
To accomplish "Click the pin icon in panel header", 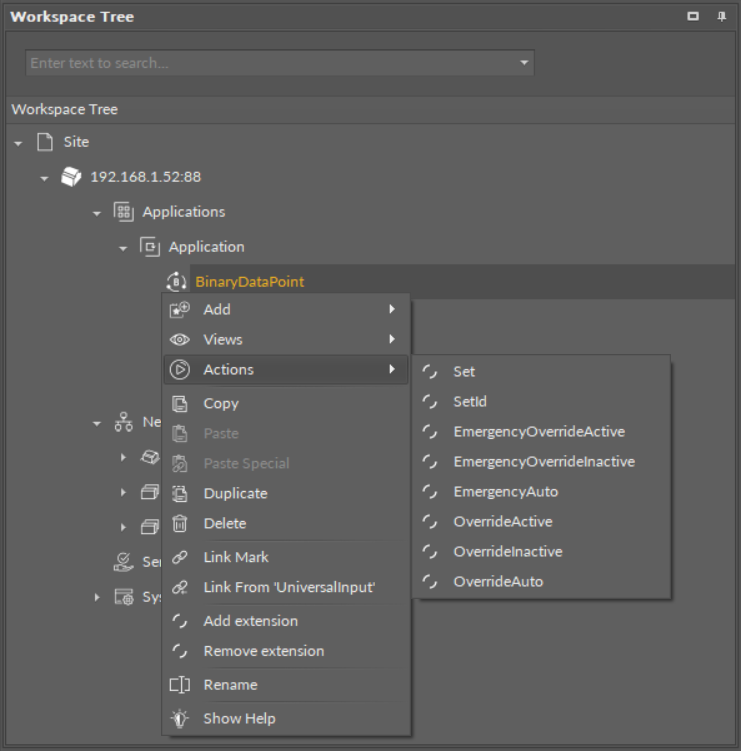I will pyautogui.click(x=721, y=17).
